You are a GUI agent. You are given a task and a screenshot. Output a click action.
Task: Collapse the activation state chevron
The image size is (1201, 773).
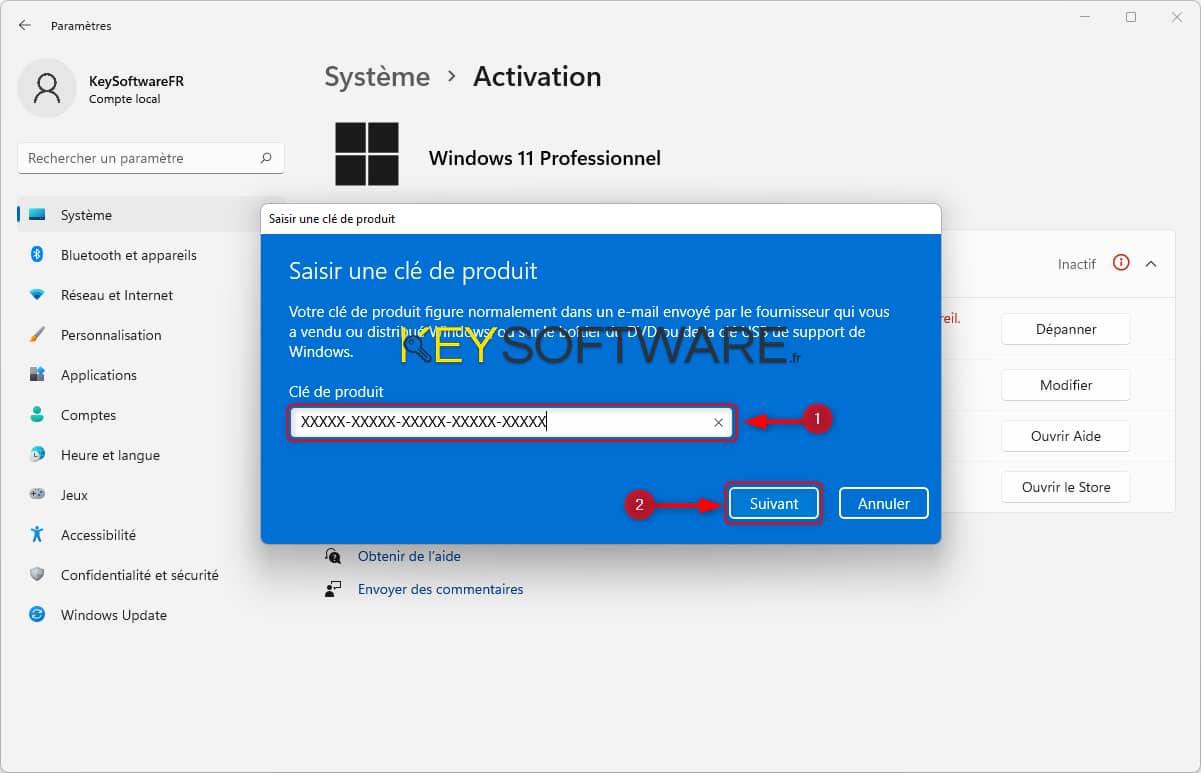[1151, 264]
